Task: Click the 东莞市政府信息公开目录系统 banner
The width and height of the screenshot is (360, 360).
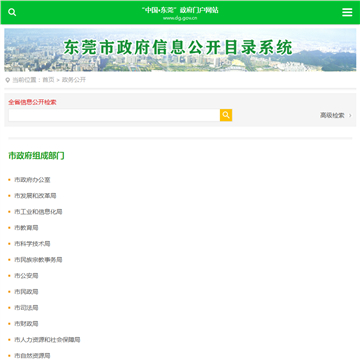Action: click(x=180, y=50)
